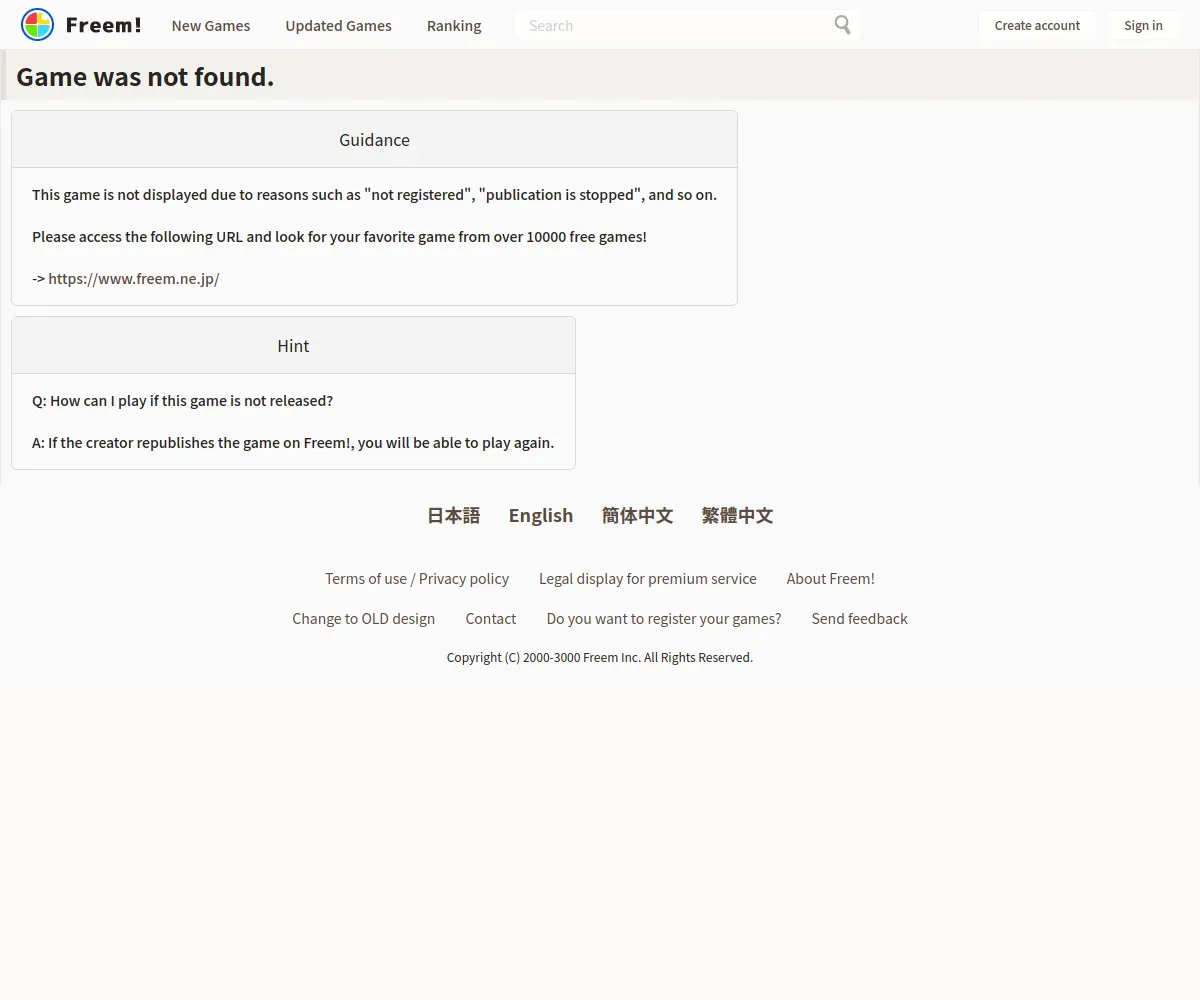
Task: Open the New Games page
Action: pos(211,26)
